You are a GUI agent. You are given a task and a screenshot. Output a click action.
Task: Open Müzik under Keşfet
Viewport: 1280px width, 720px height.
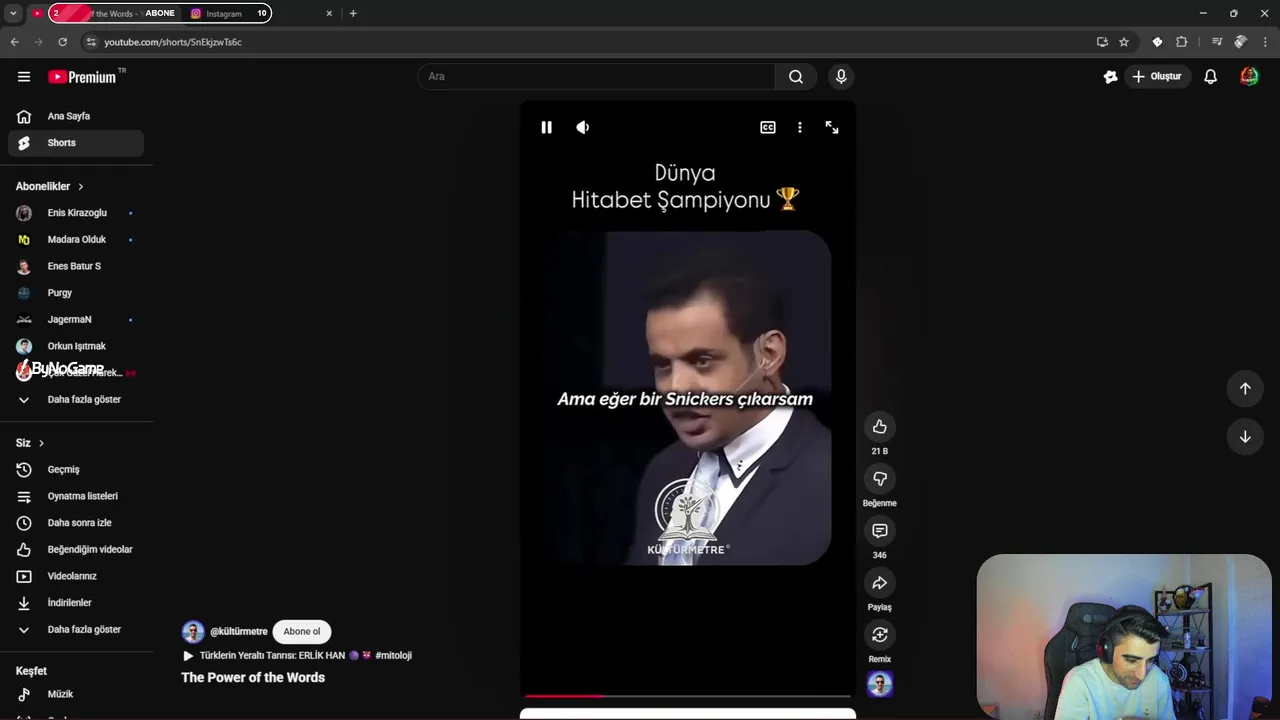tap(76, 694)
